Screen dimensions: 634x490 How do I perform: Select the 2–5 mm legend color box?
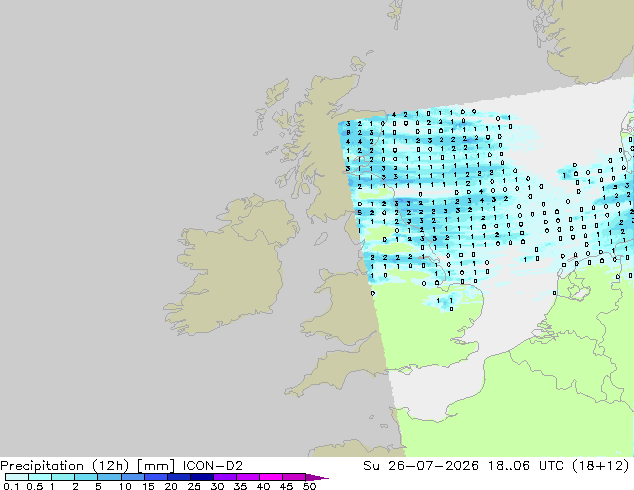(x=86, y=477)
